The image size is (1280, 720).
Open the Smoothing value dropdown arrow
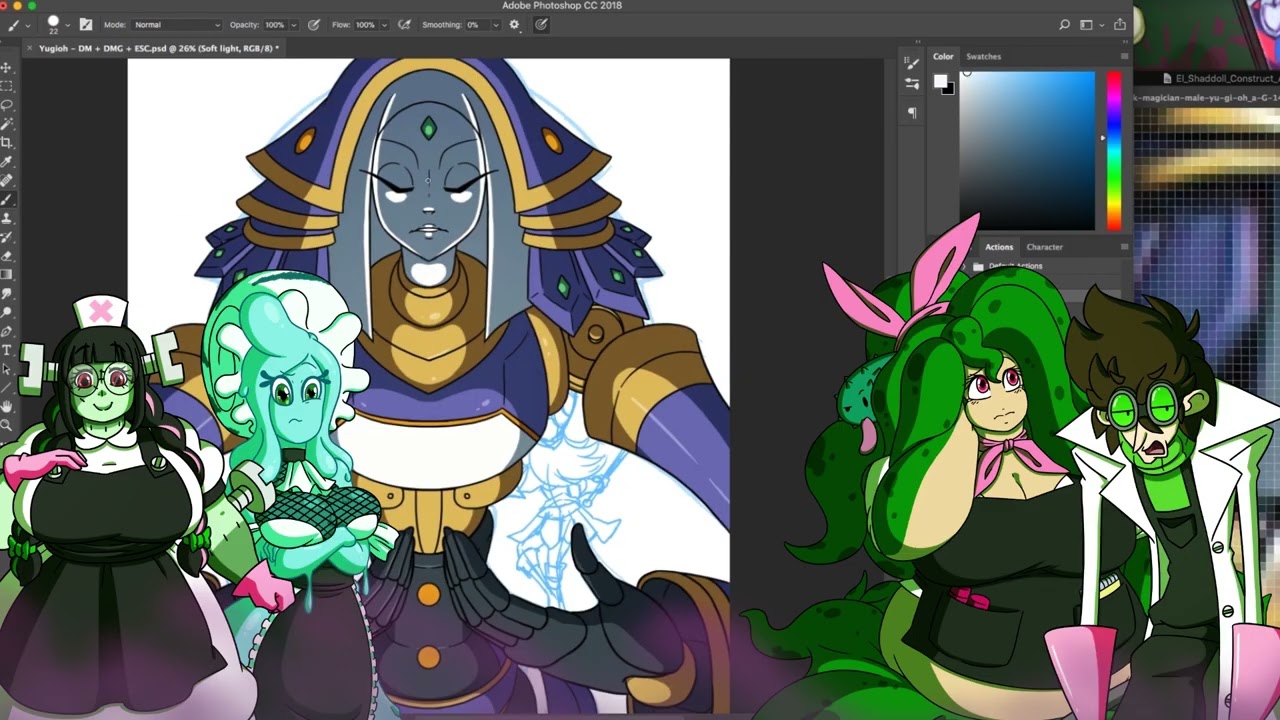pyautogui.click(x=495, y=25)
